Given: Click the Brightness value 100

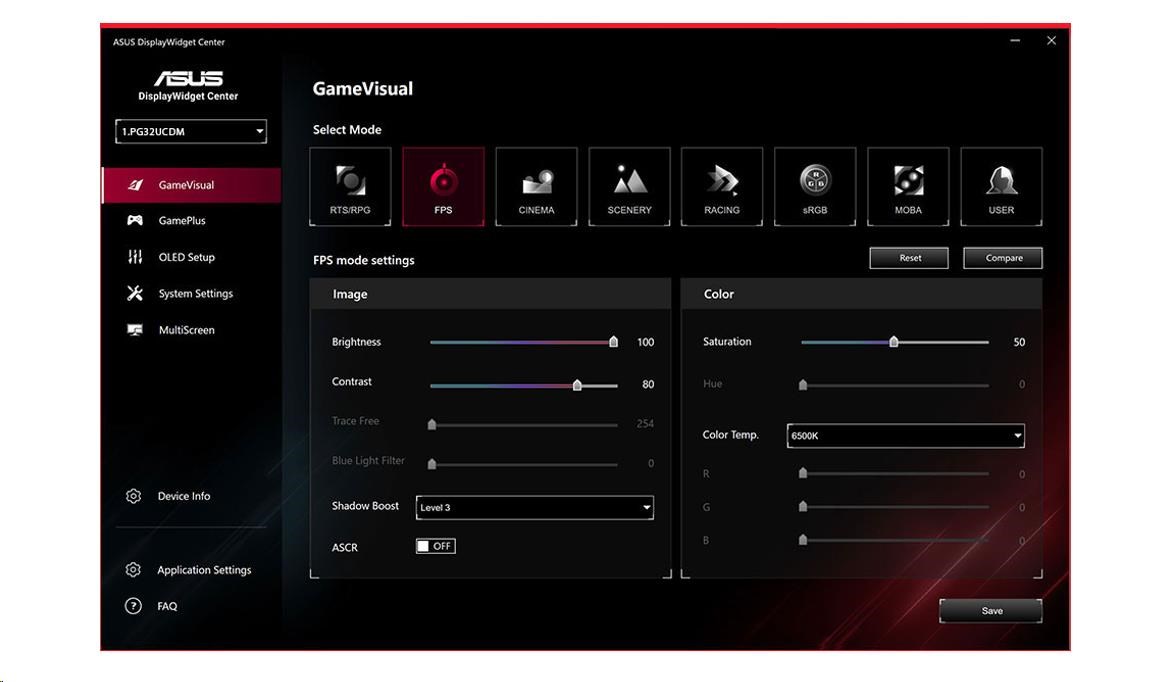Looking at the screenshot, I should click(646, 342).
